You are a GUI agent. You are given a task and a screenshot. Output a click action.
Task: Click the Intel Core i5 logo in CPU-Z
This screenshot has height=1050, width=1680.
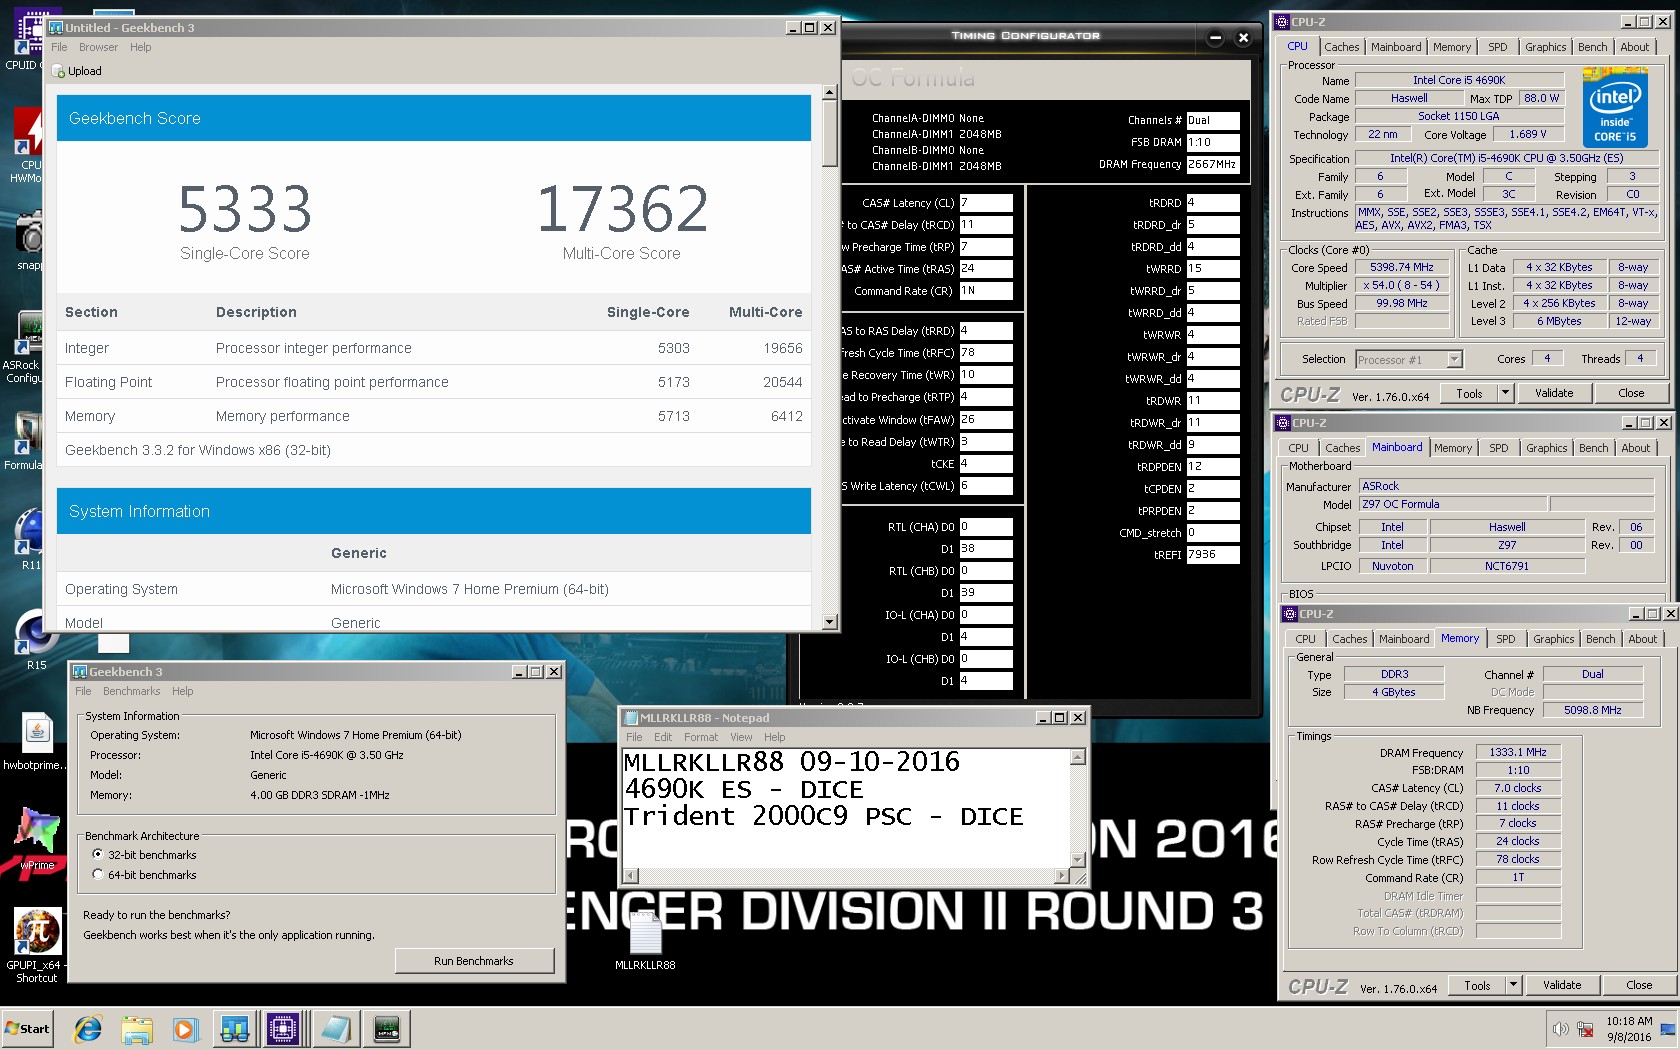[x=1615, y=107]
